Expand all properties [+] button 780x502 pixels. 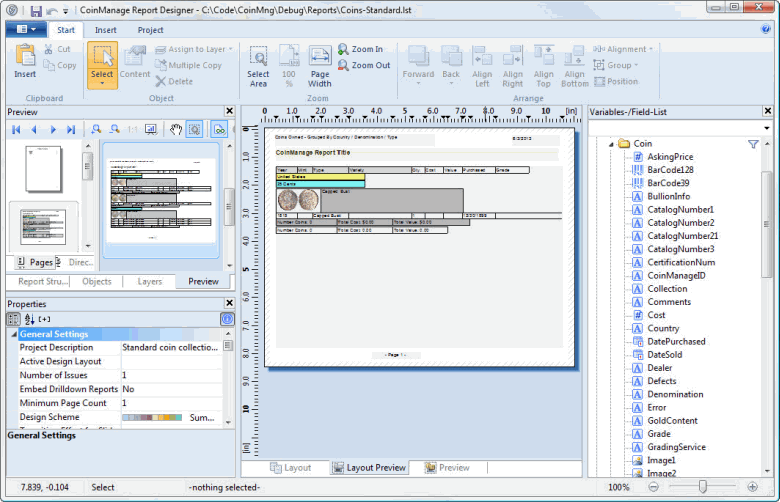click(x=44, y=319)
